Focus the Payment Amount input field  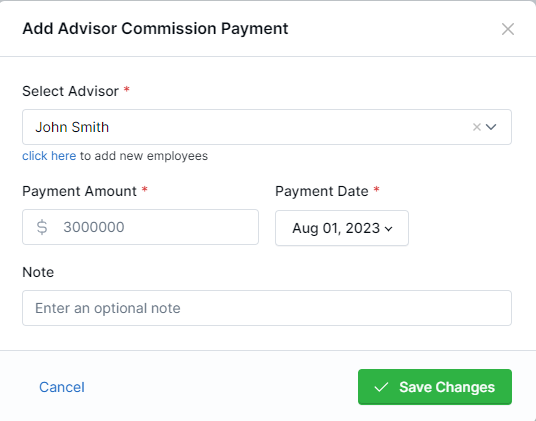(x=140, y=227)
